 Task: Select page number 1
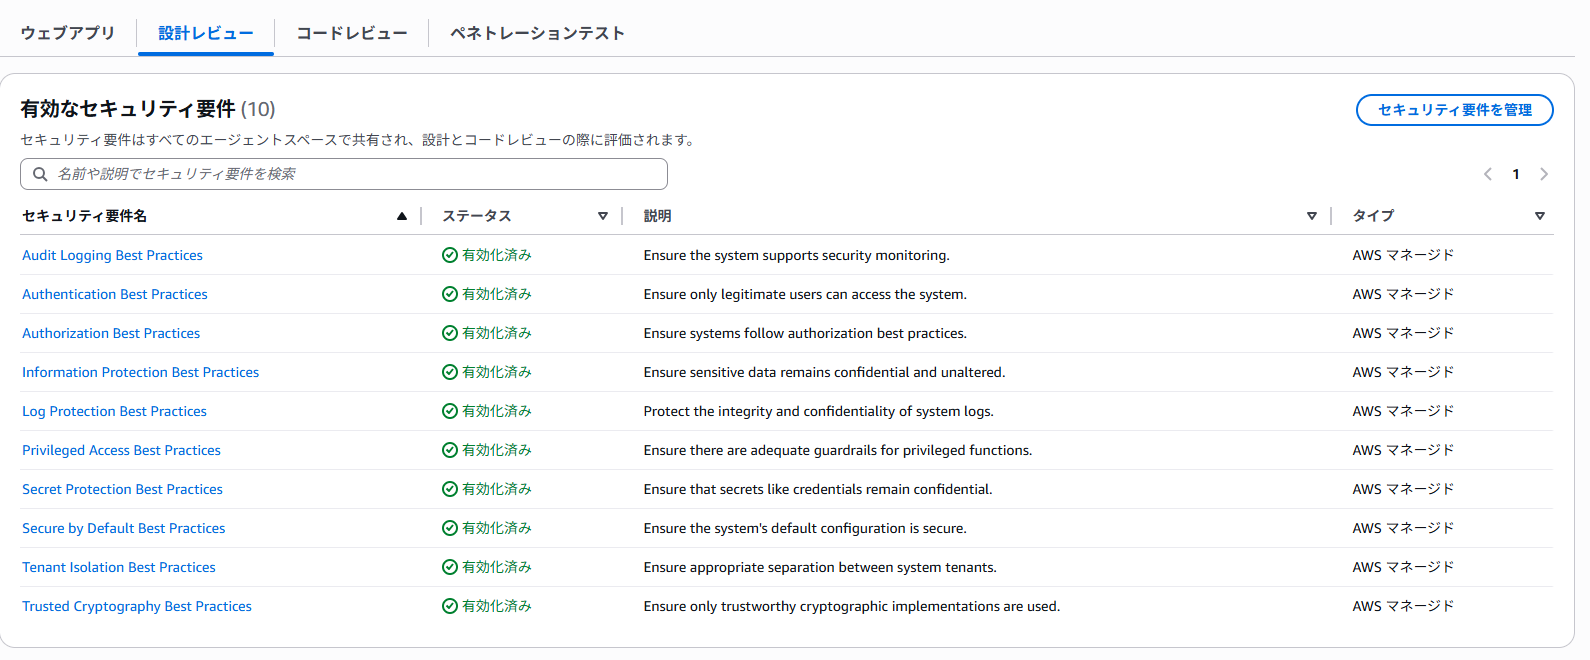[1516, 174]
